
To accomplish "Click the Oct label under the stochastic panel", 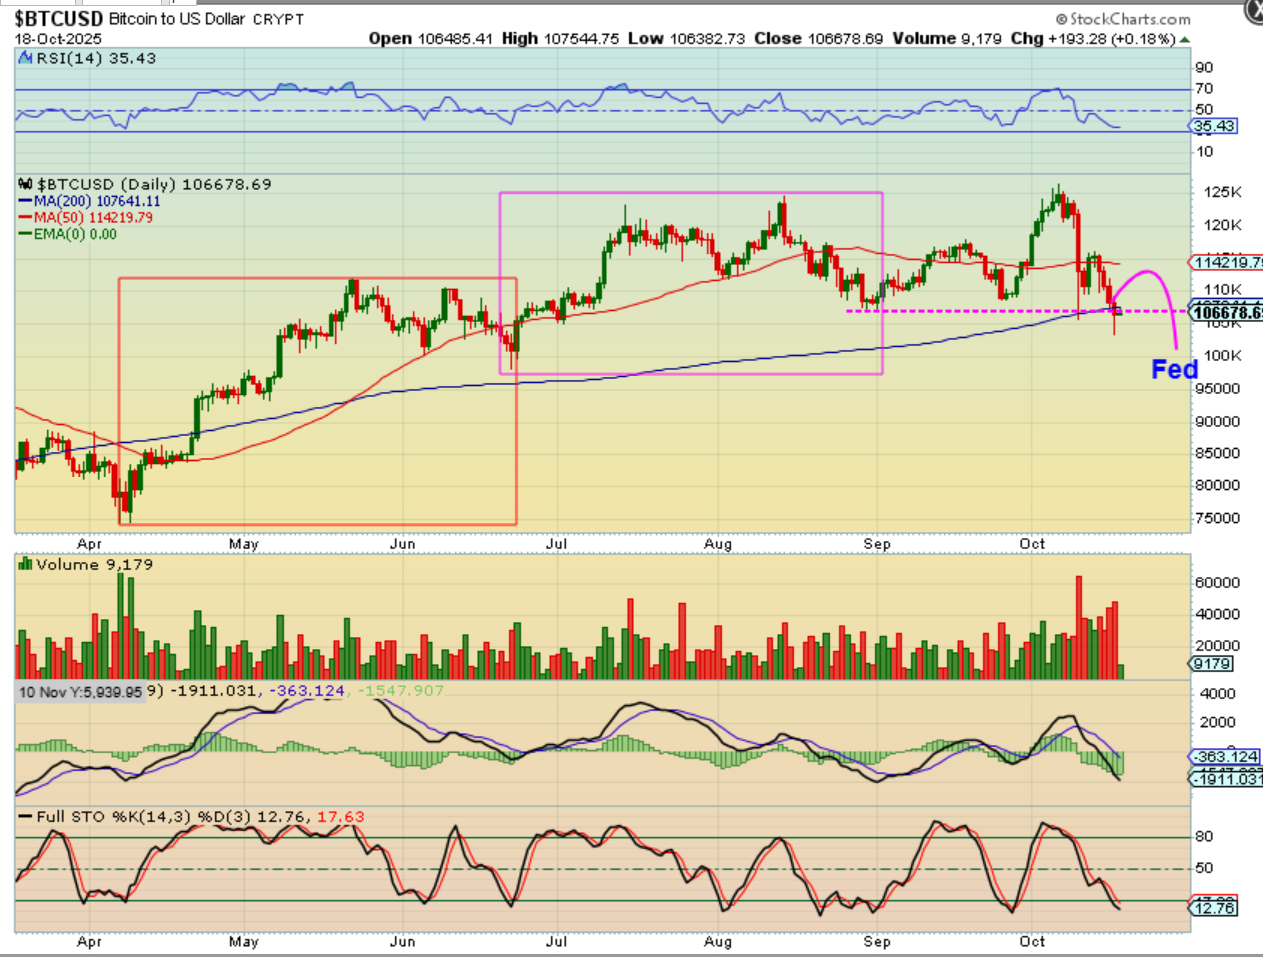I will click(1032, 942).
